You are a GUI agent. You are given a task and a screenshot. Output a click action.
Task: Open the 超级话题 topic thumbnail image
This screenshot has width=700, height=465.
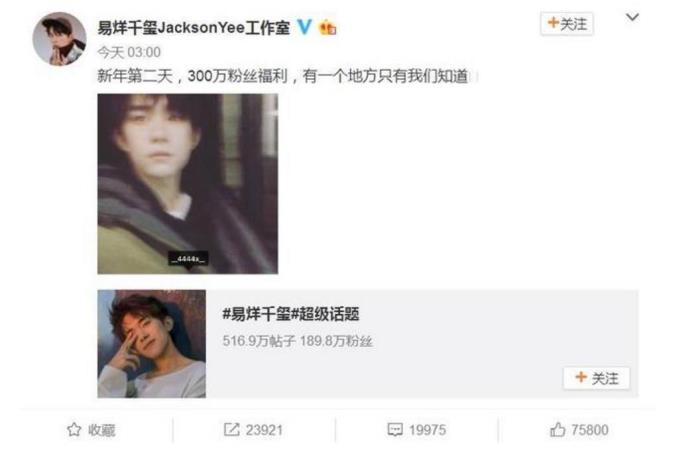[x=152, y=344]
